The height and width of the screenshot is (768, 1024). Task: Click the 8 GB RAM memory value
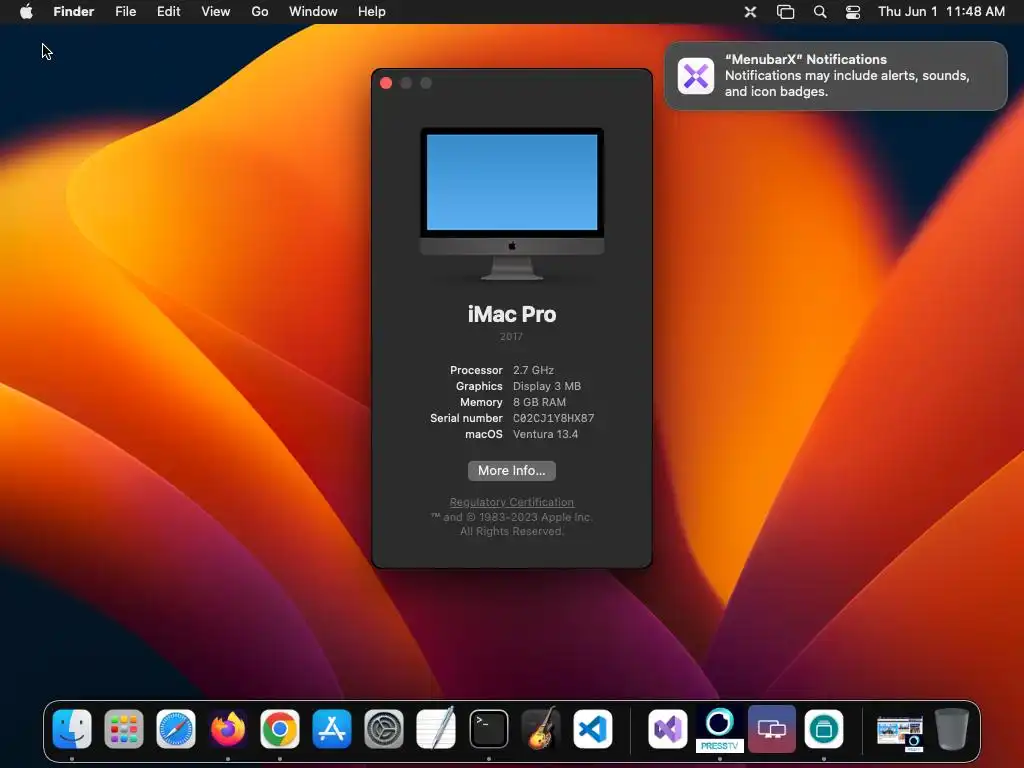(x=539, y=402)
